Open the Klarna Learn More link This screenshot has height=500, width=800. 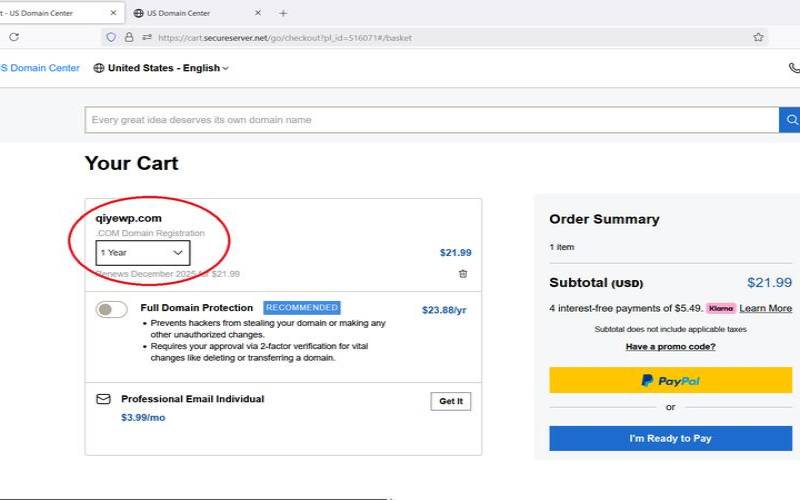point(765,308)
